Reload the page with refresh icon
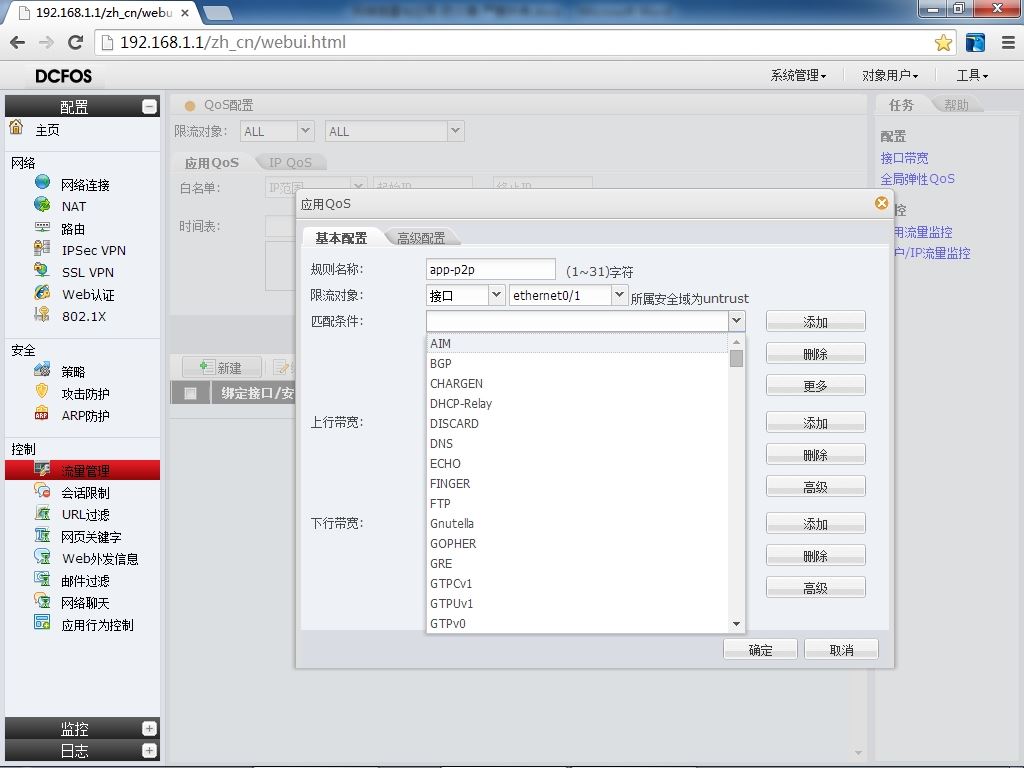 tap(75, 42)
